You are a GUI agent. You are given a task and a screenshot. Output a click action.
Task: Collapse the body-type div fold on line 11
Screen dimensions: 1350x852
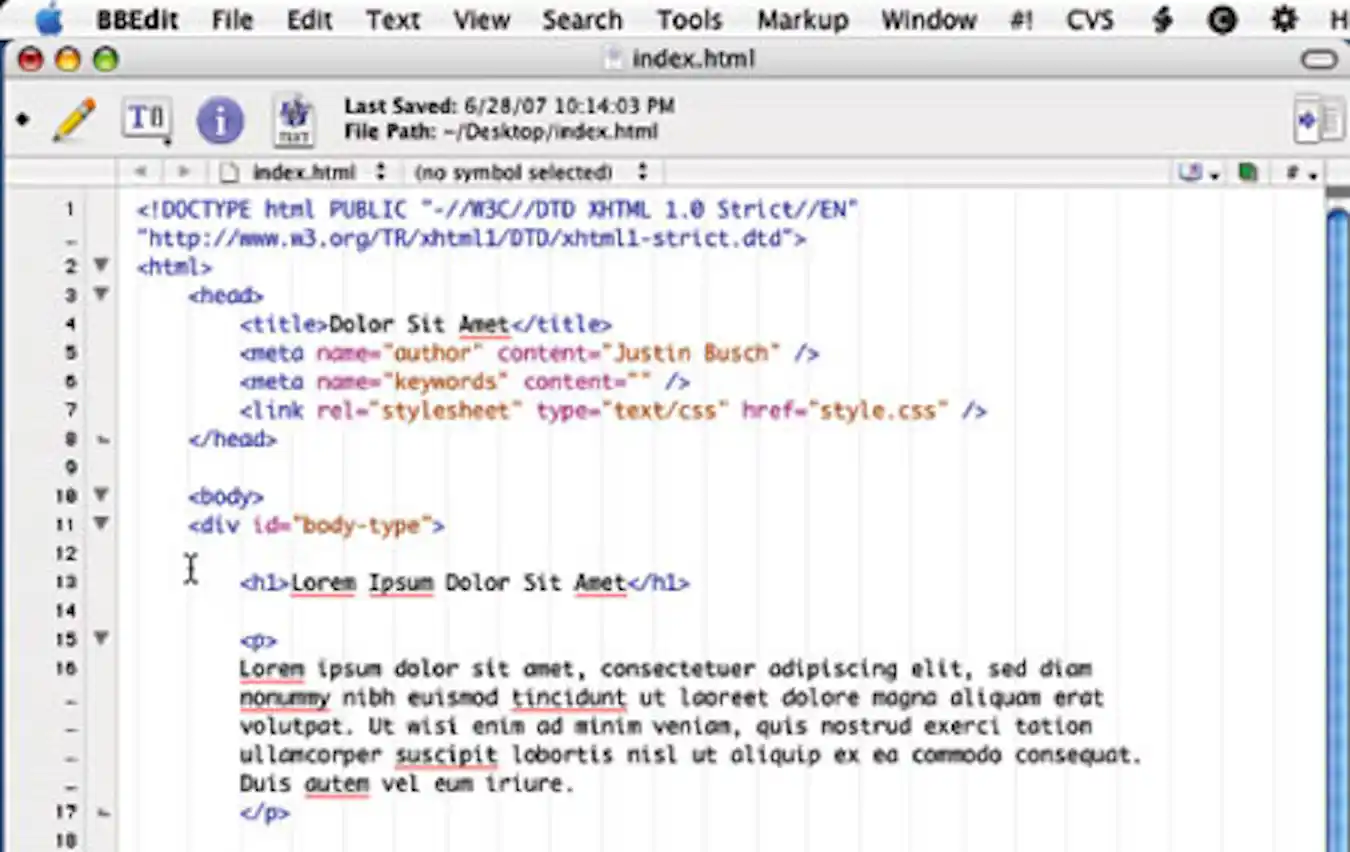[x=100, y=523]
